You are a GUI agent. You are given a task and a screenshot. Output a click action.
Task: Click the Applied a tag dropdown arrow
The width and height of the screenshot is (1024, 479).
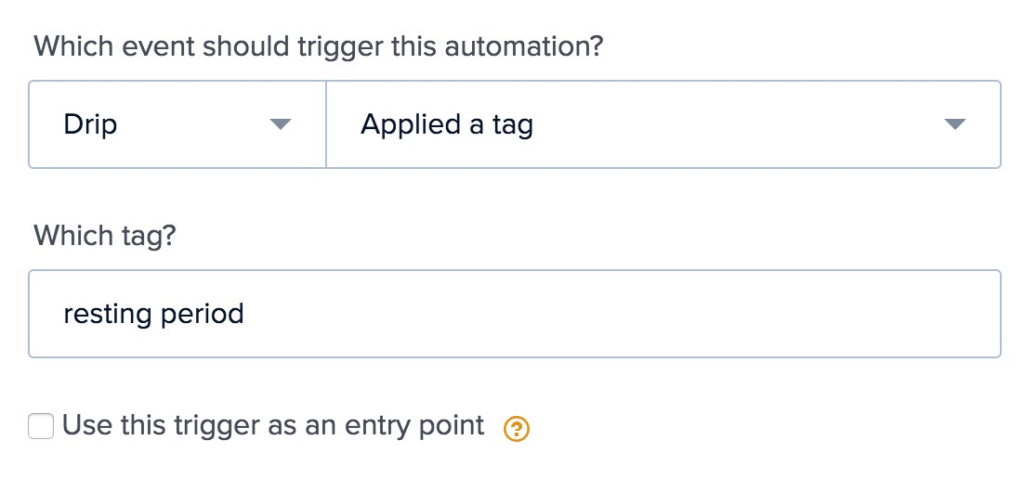(955, 124)
